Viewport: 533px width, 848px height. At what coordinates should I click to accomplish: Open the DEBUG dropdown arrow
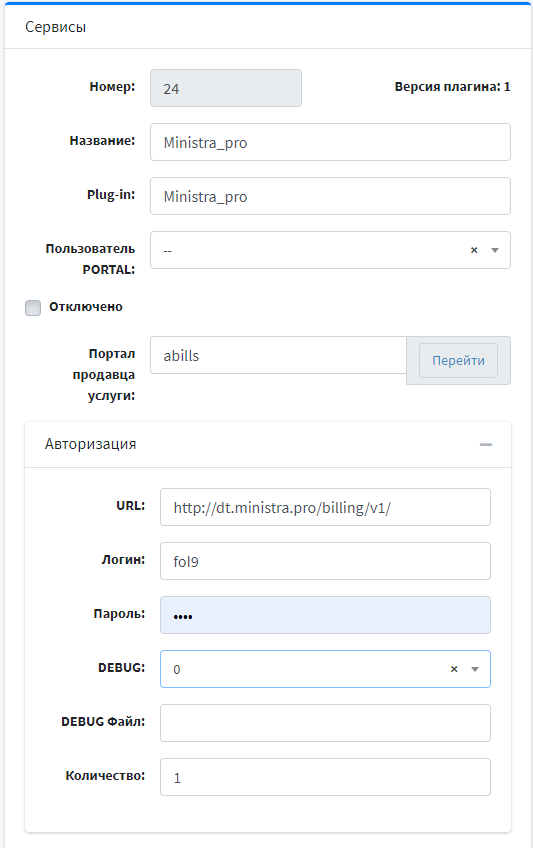(475, 669)
